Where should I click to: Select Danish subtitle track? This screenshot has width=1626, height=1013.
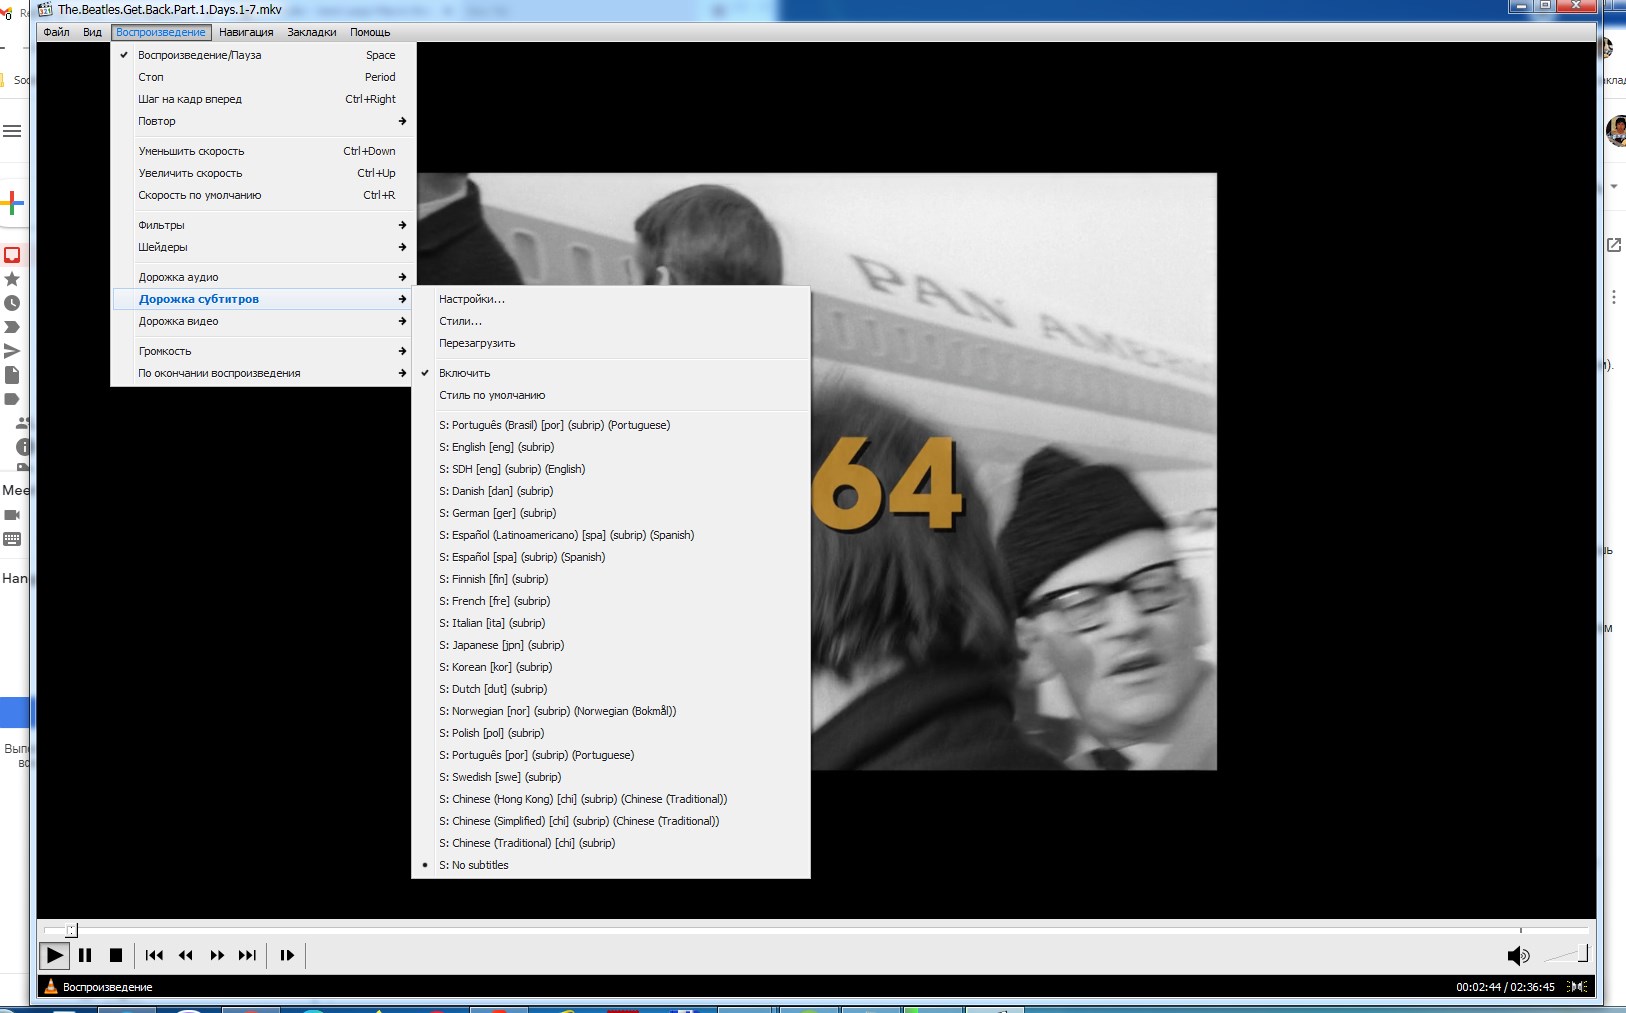pyautogui.click(x=611, y=491)
